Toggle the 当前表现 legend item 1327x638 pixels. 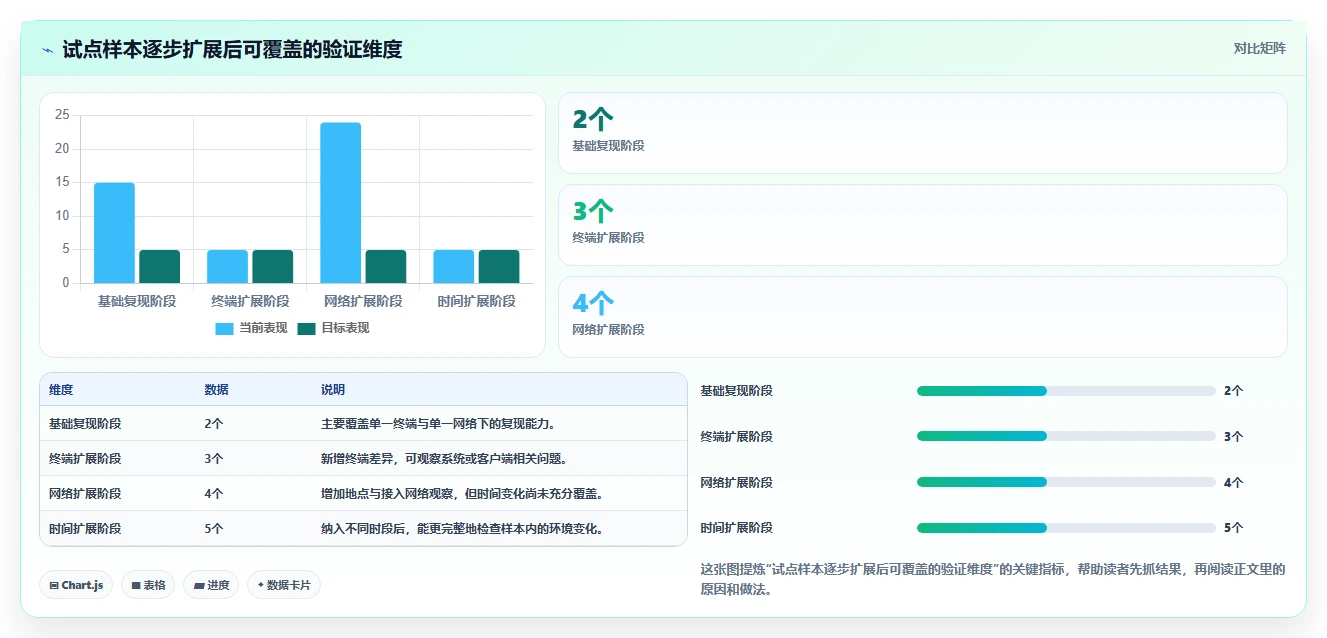(251, 328)
